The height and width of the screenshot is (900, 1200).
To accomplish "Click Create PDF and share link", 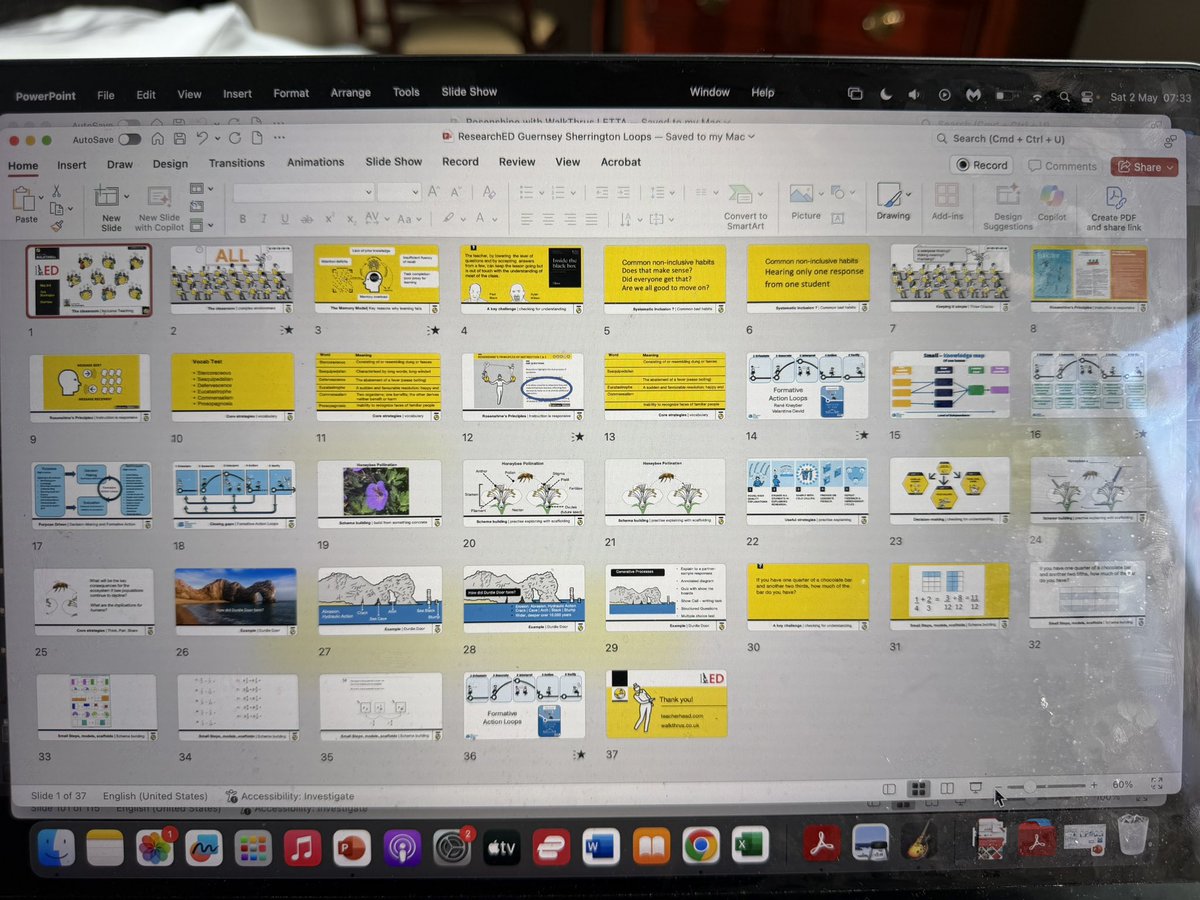I will click(1115, 208).
